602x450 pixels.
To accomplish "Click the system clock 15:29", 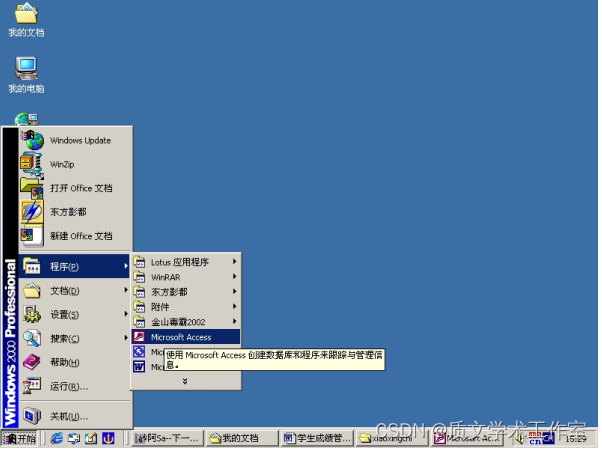I will coord(576,438).
